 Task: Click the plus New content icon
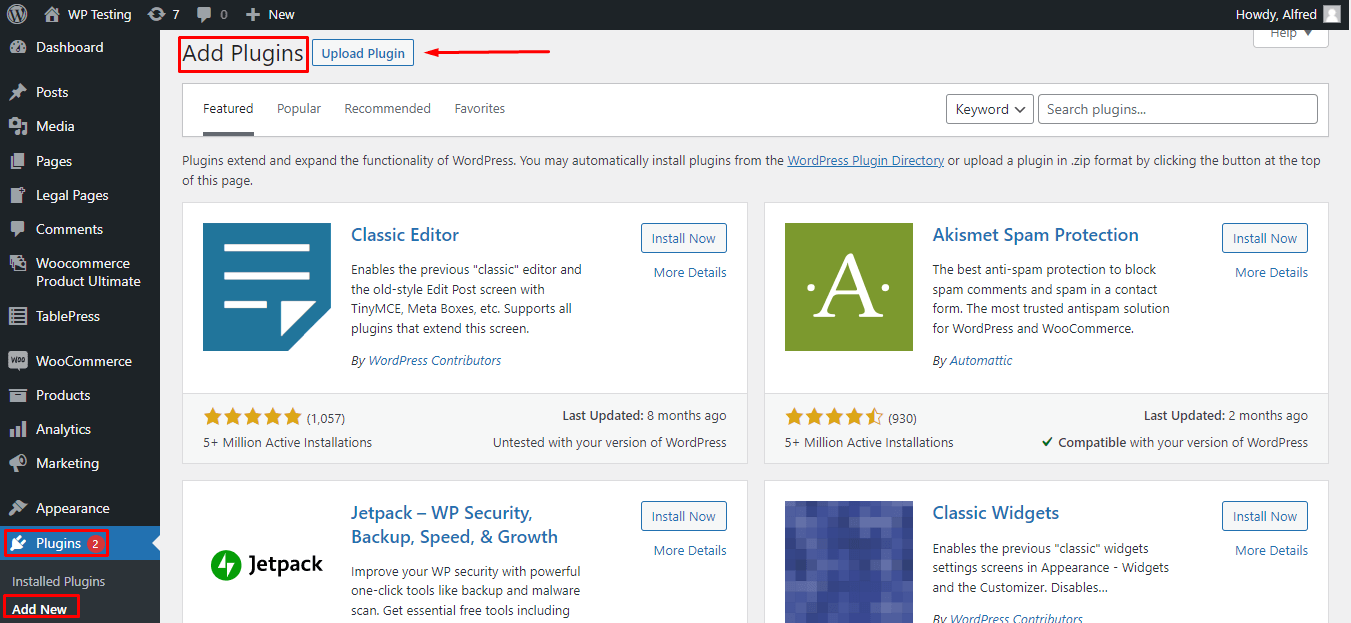253,14
